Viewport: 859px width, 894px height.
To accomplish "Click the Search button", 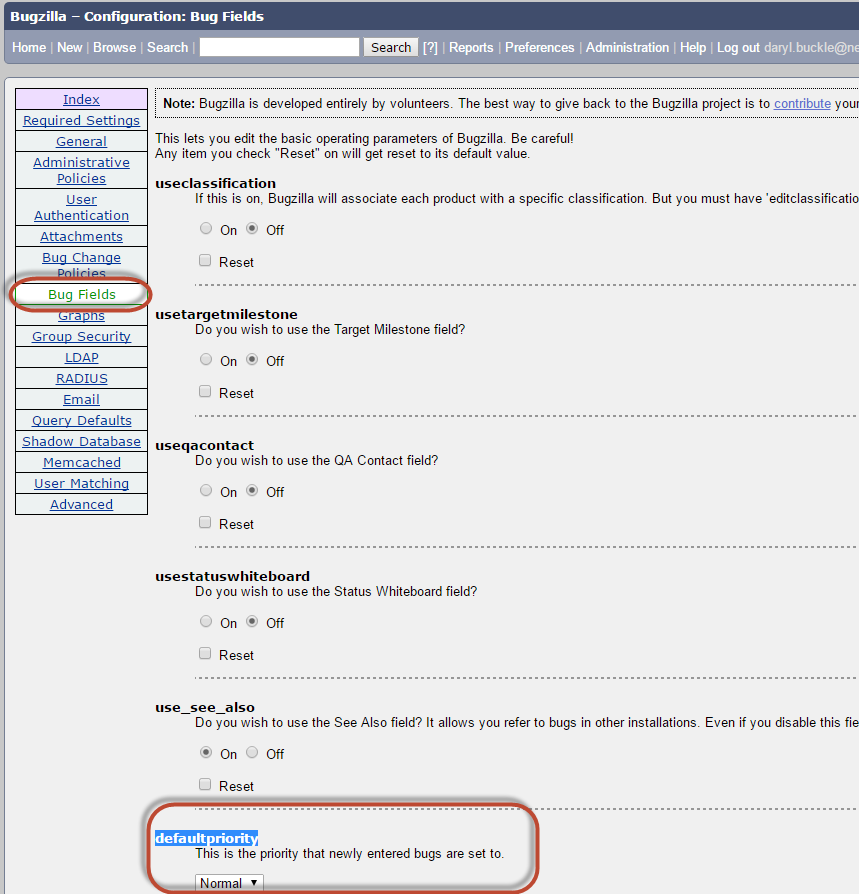I will point(391,47).
